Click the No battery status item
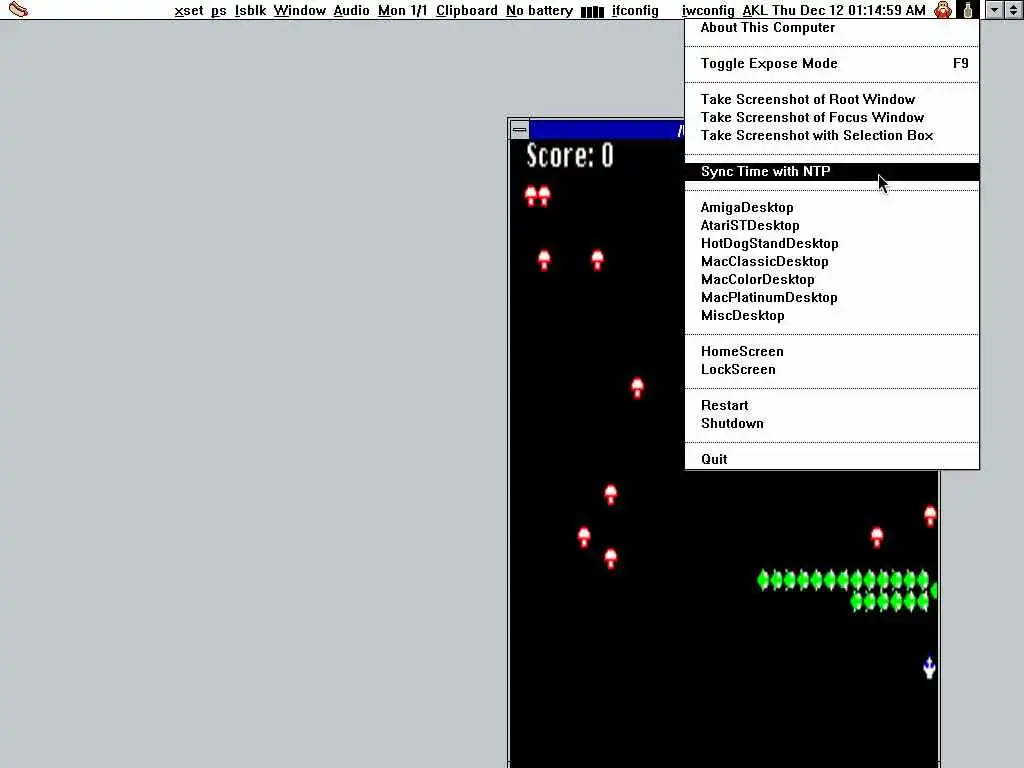This screenshot has width=1024, height=768. (539, 10)
